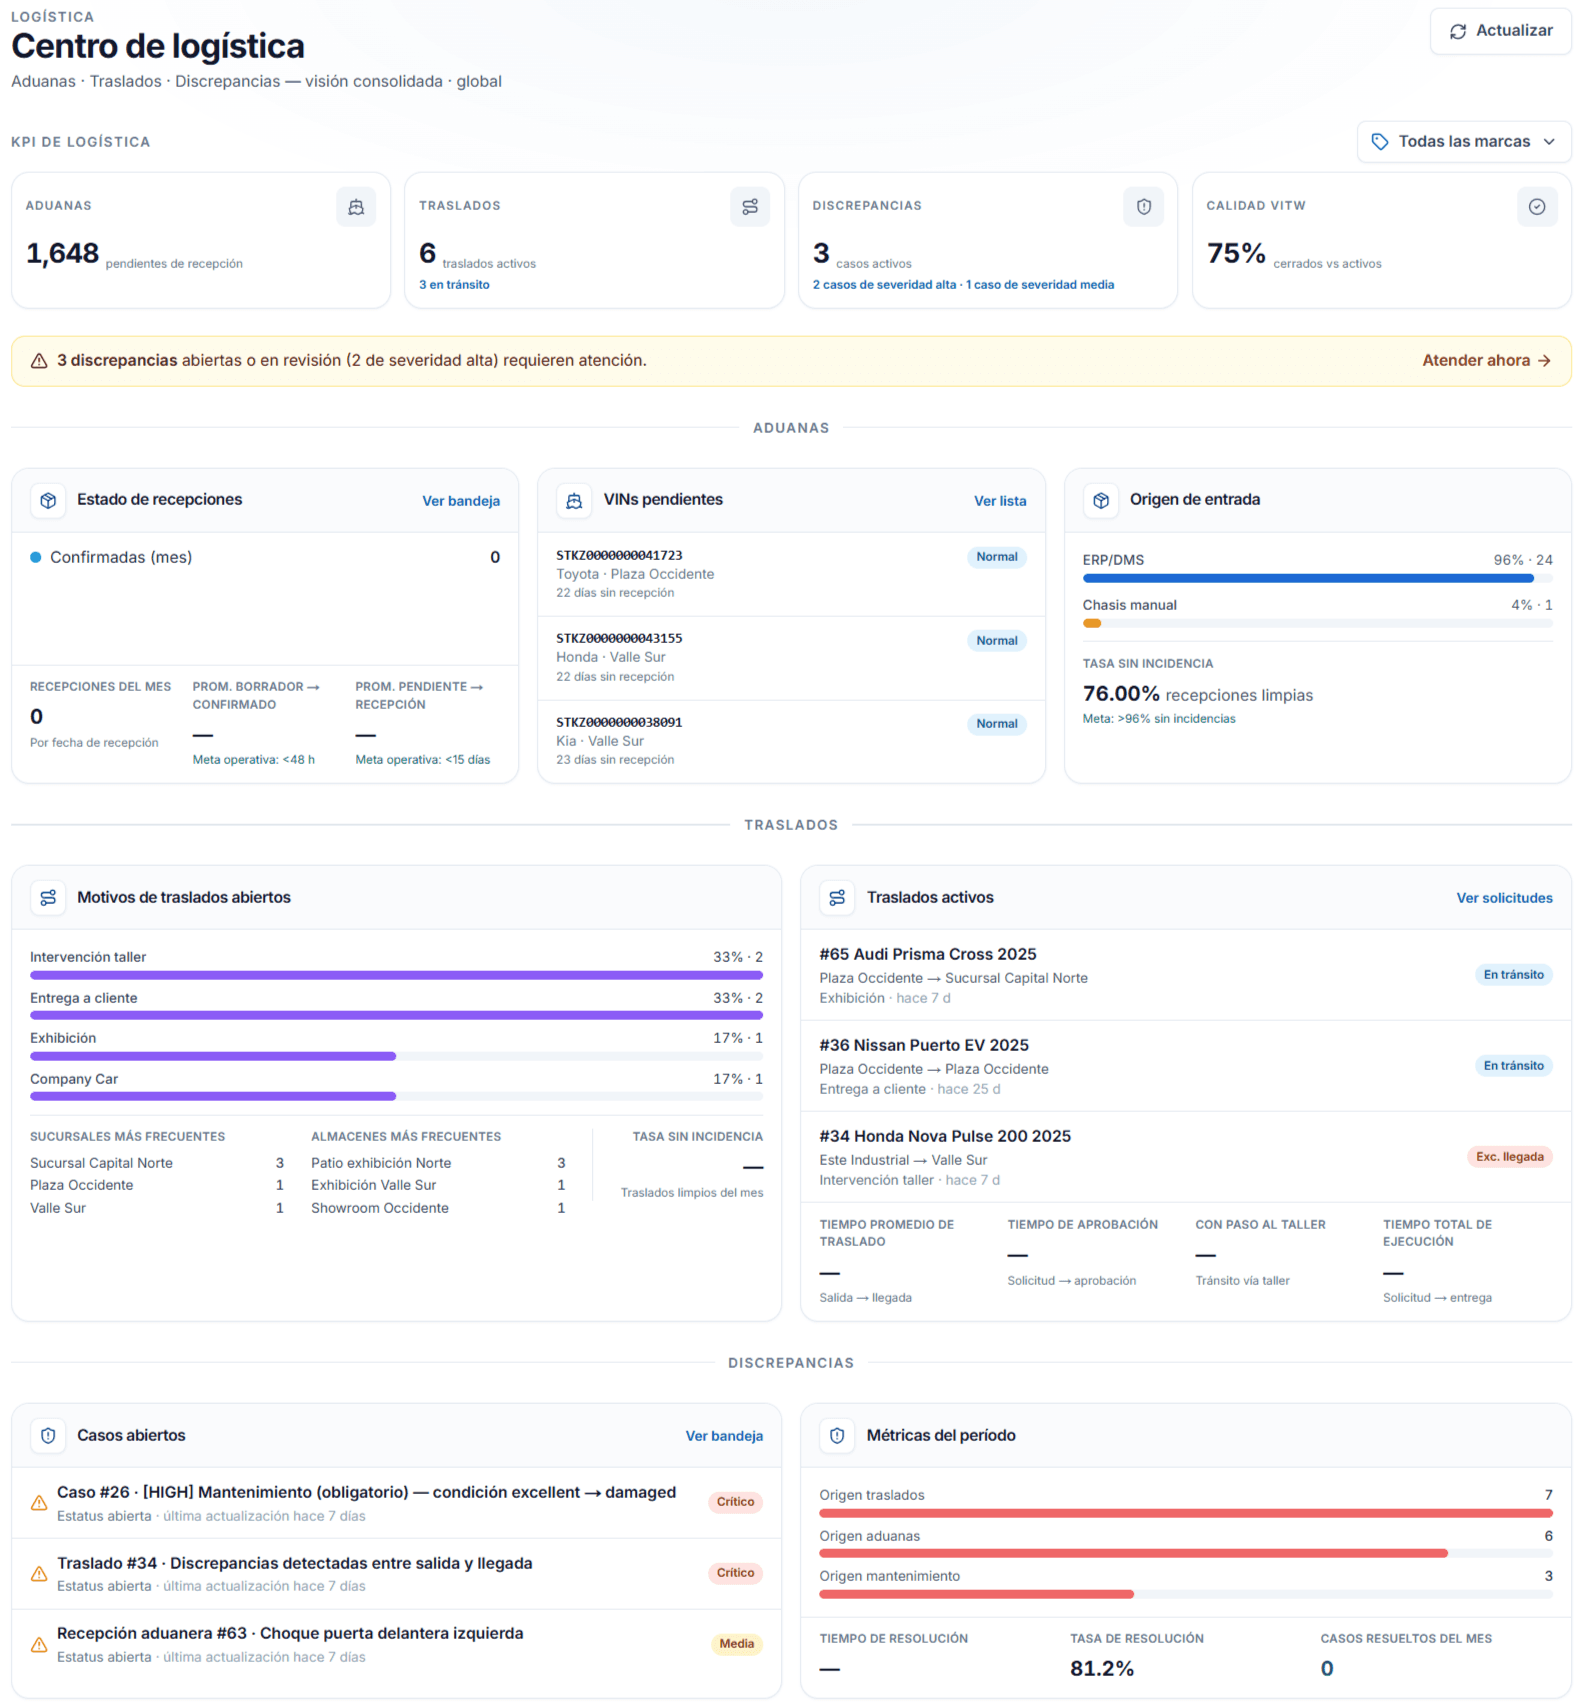Open Ver lista for VINs pendientes
This screenshot has height=1708, width=1586.
[x=1000, y=501]
